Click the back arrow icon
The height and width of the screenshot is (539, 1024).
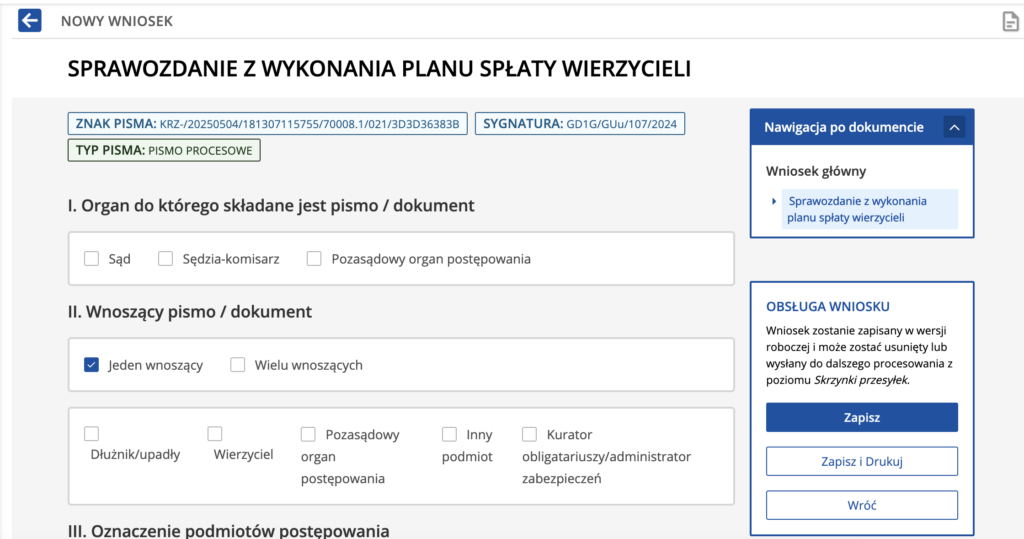click(x=30, y=21)
